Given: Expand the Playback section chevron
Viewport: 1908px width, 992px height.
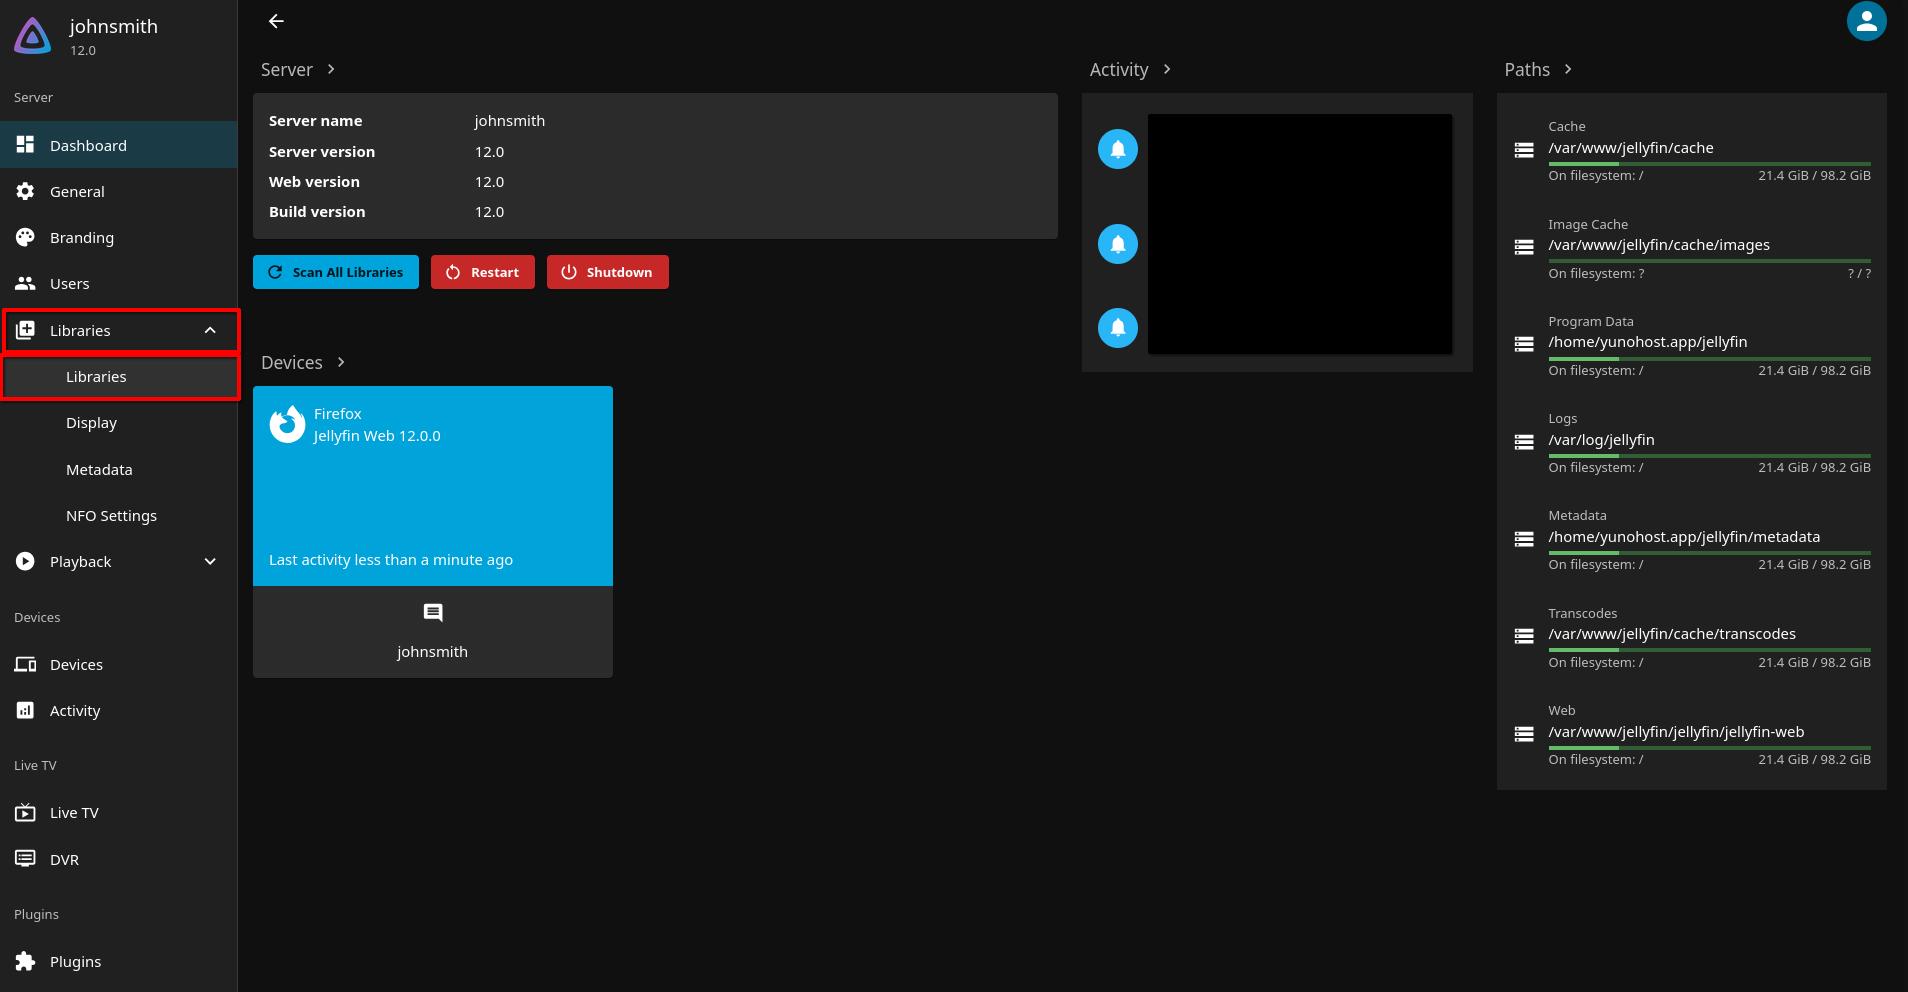Looking at the screenshot, I should pos(210,562).
